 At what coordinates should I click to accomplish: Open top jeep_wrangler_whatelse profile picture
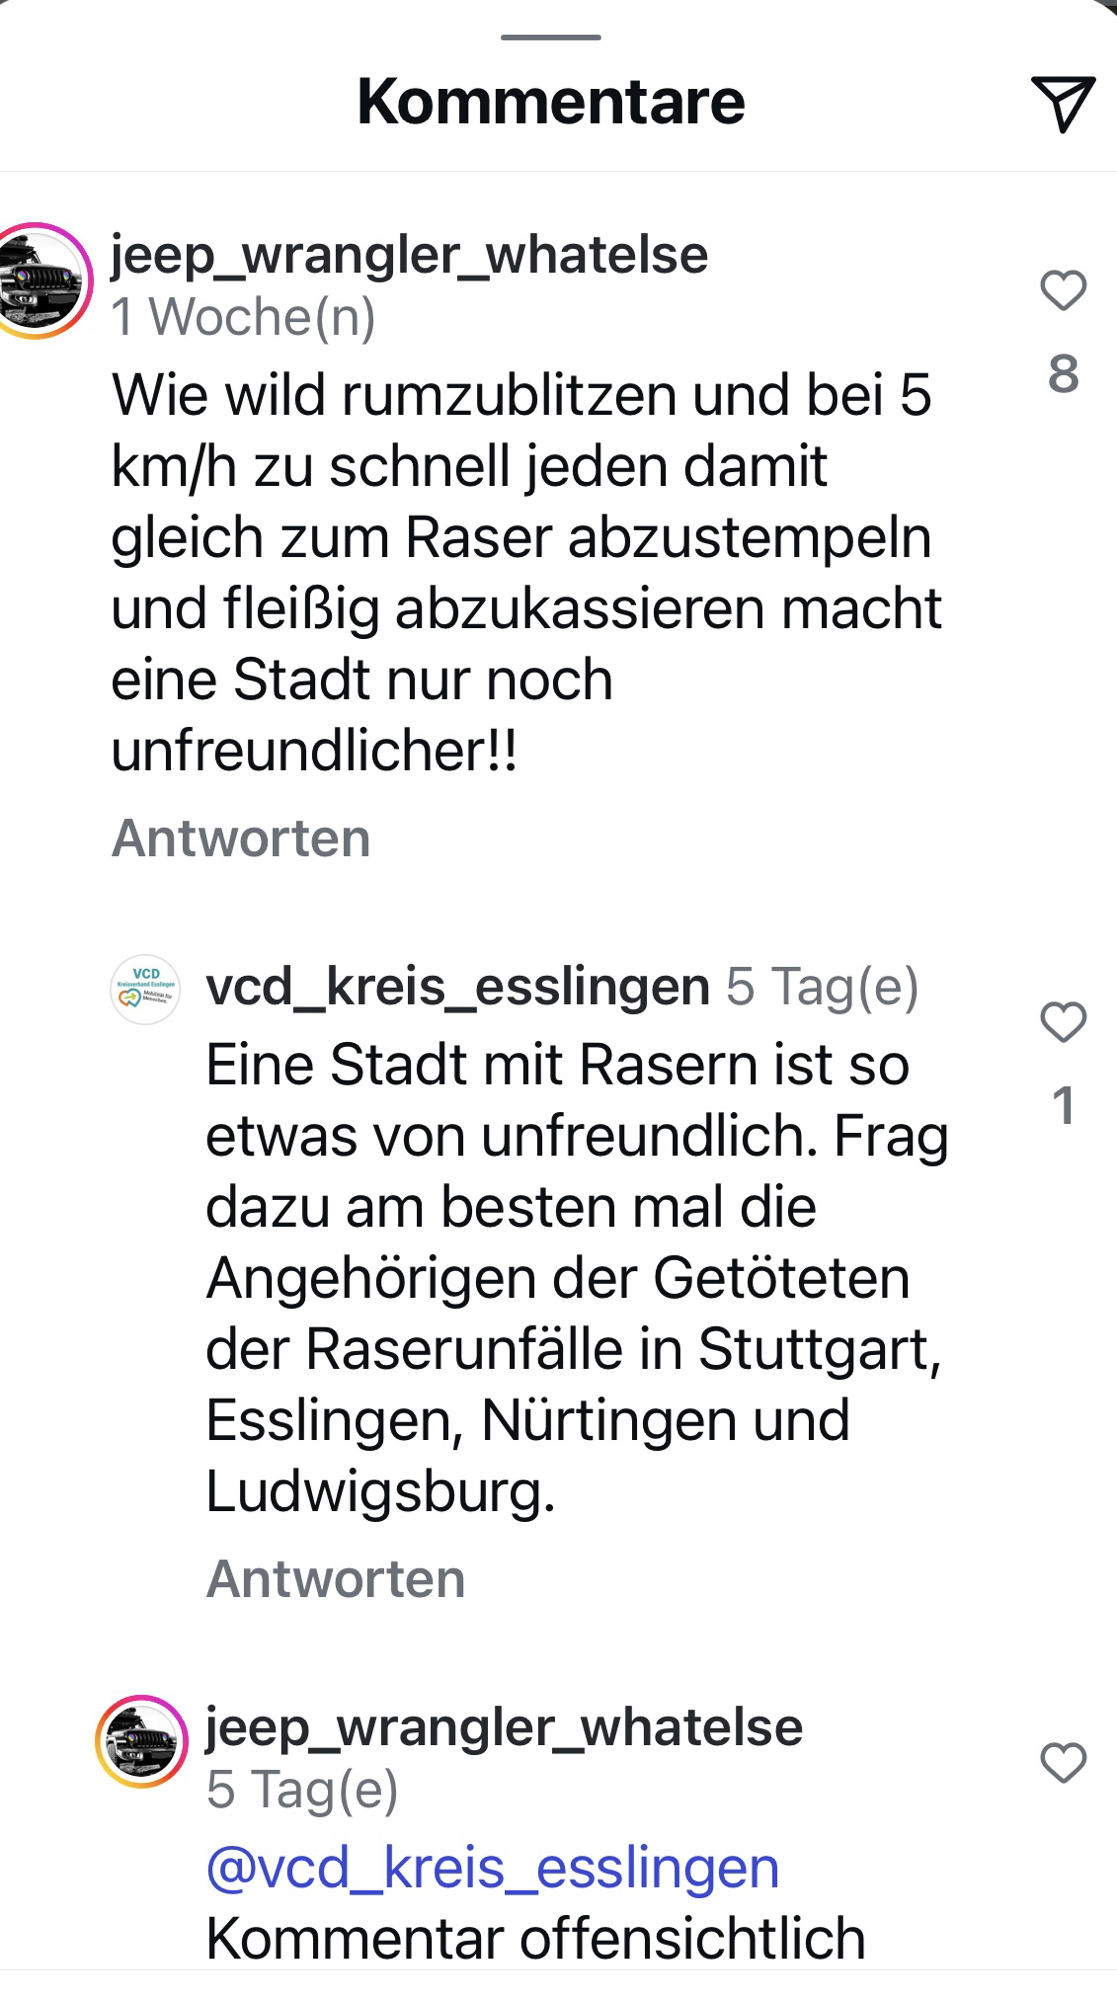click(x=40, y=281)
